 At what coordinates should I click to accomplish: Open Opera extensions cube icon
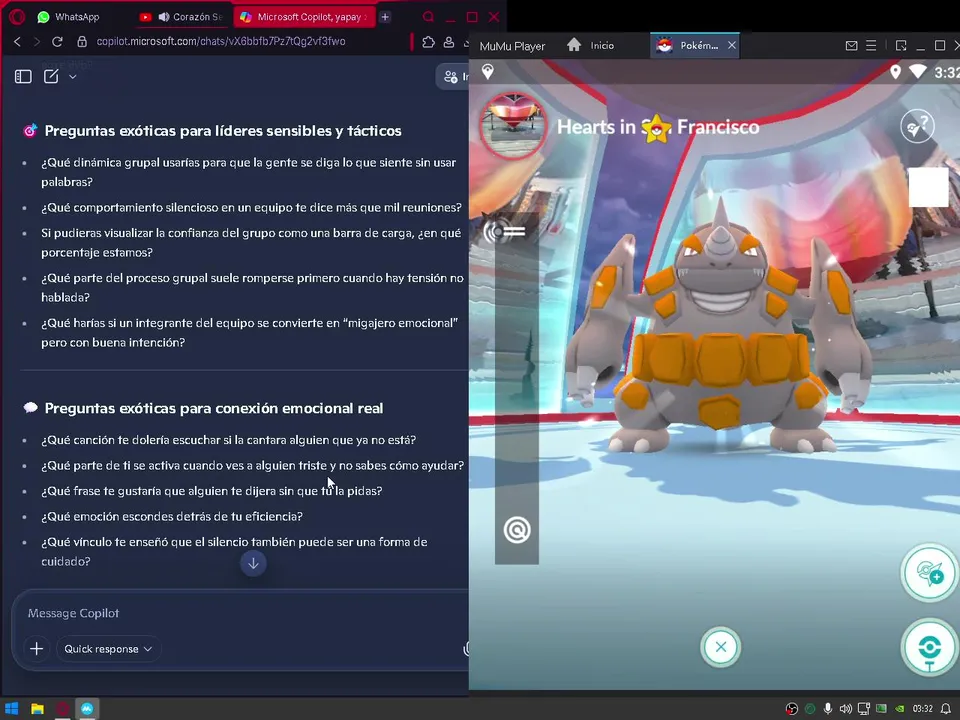(x=429, y=42)
